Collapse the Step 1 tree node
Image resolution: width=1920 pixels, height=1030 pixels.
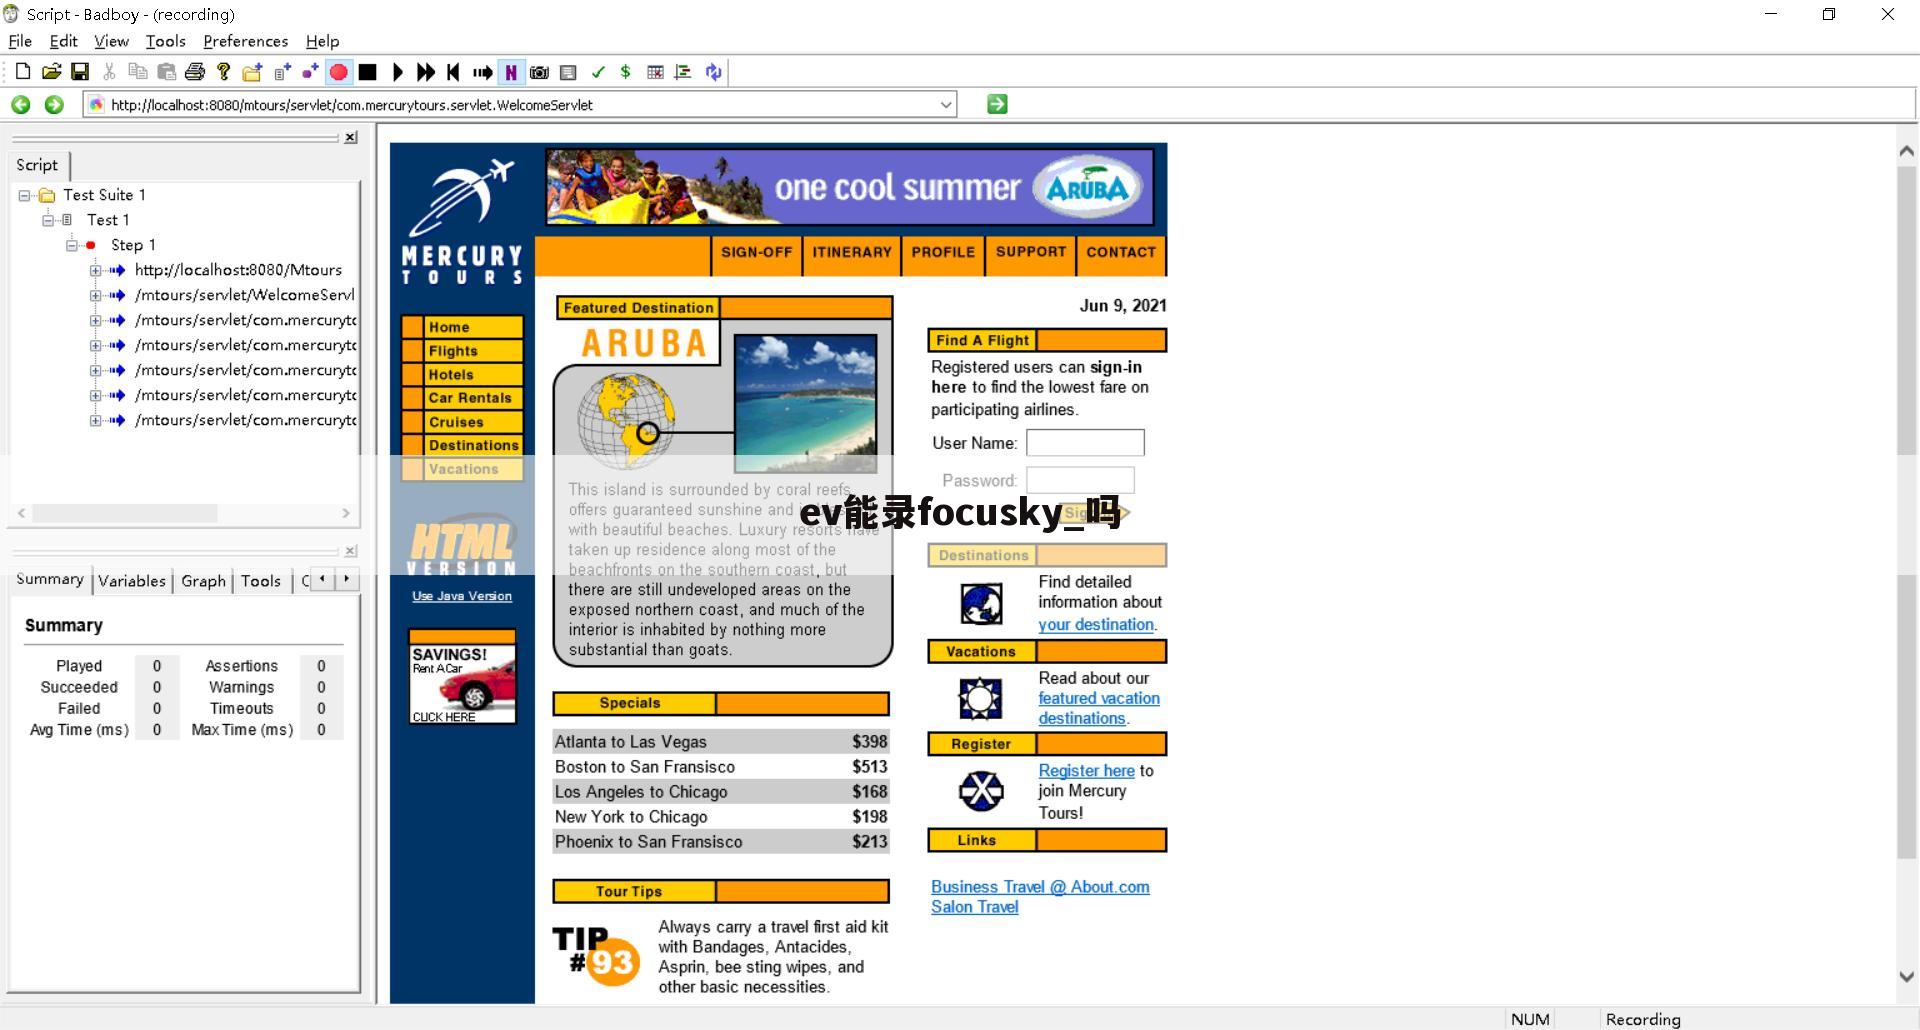72,246
